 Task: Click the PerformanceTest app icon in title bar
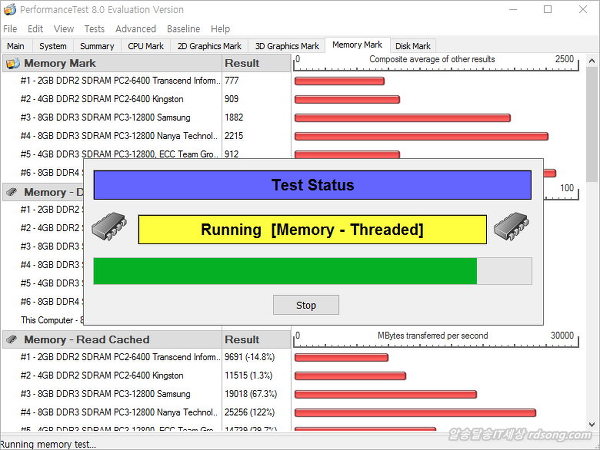coord(10,9)
